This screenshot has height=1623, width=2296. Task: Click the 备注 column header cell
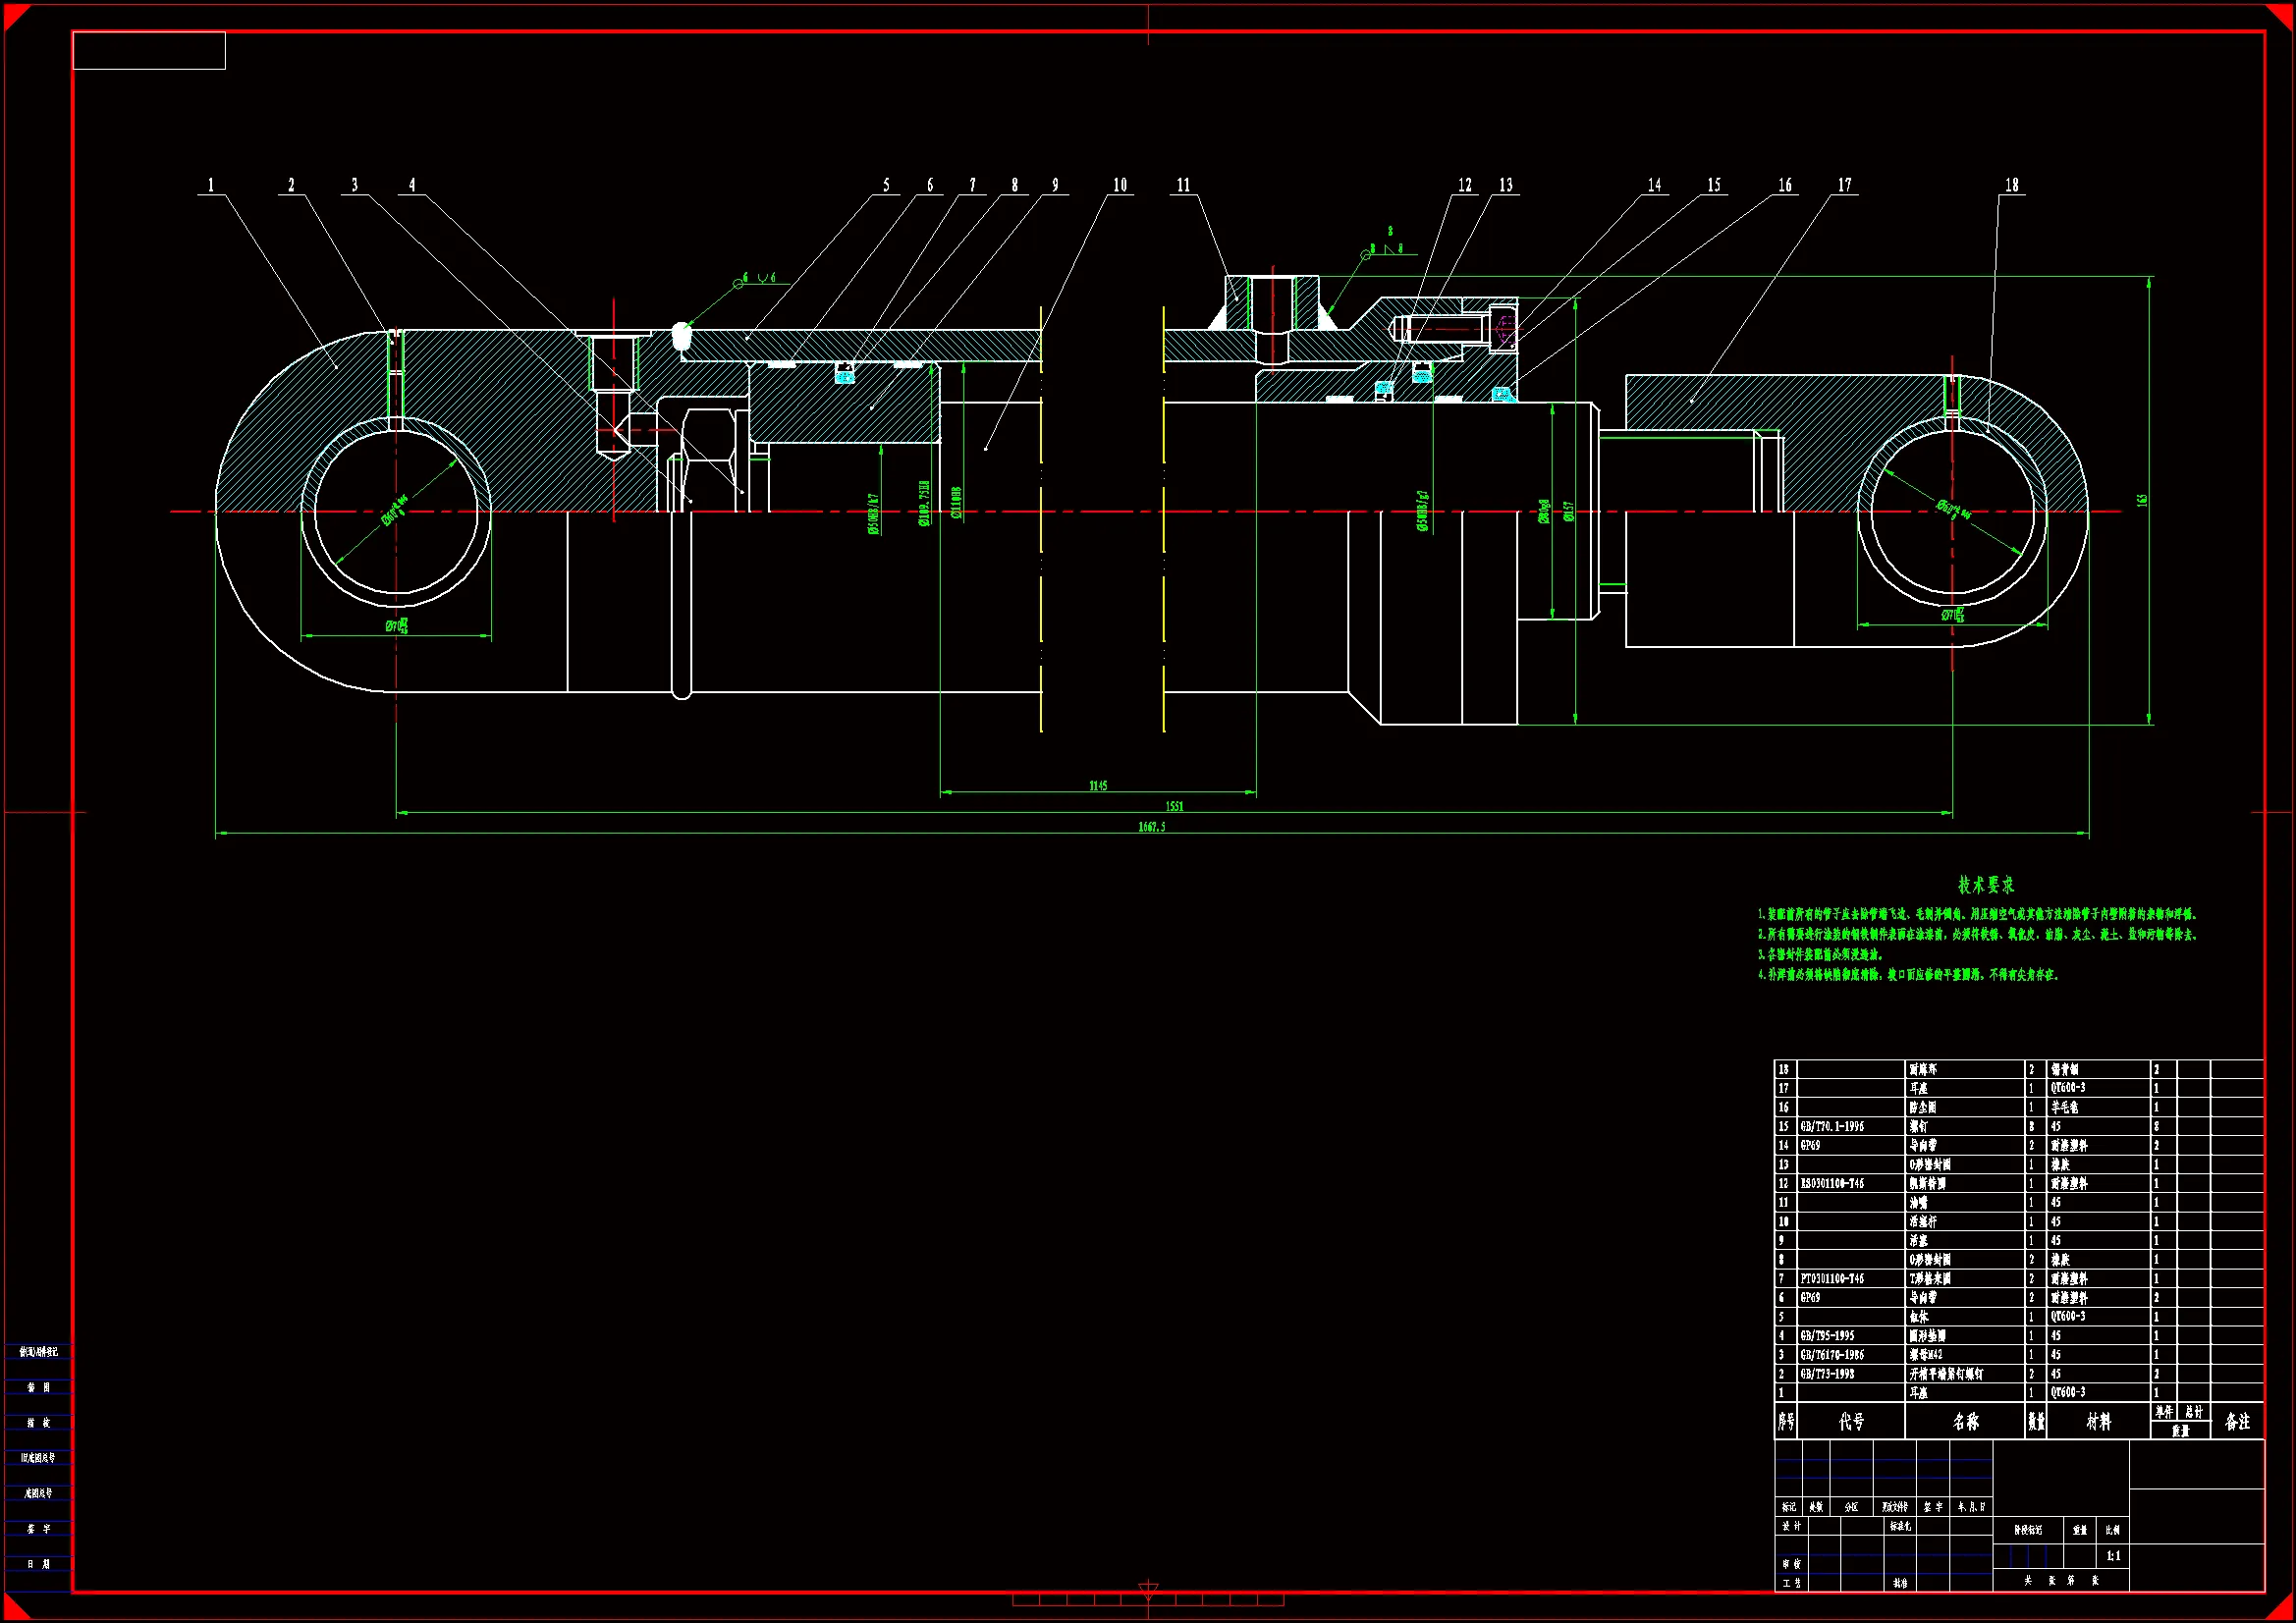[2237, 1421]
